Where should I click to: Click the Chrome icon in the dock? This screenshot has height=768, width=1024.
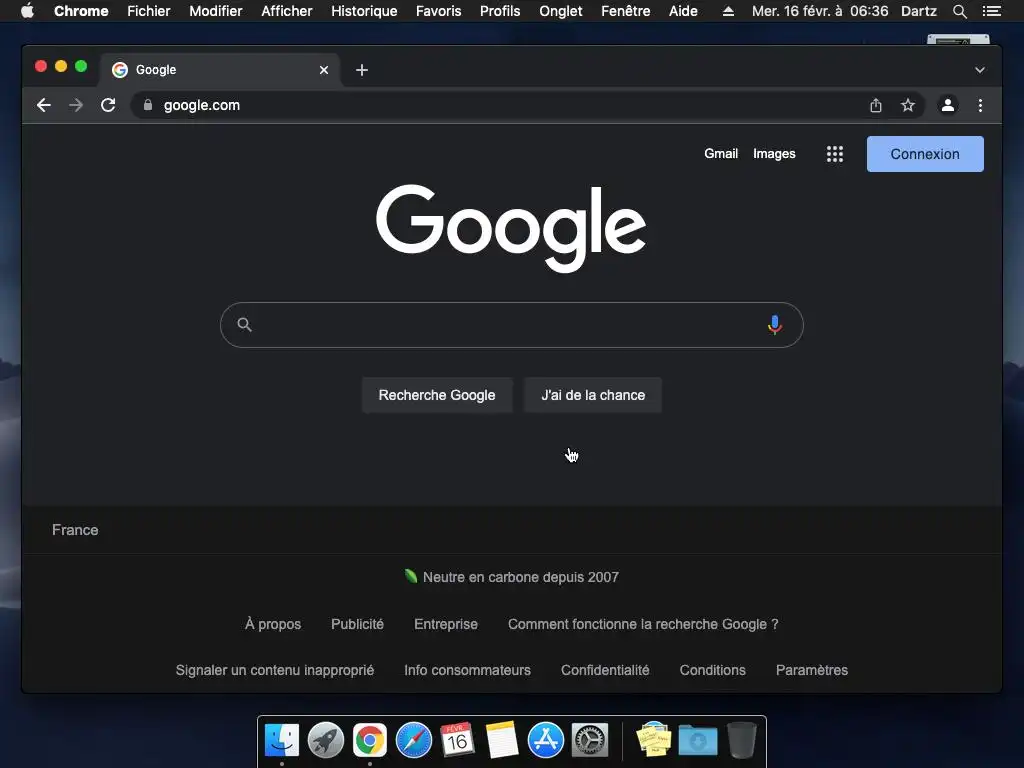(x=370, y=740)
